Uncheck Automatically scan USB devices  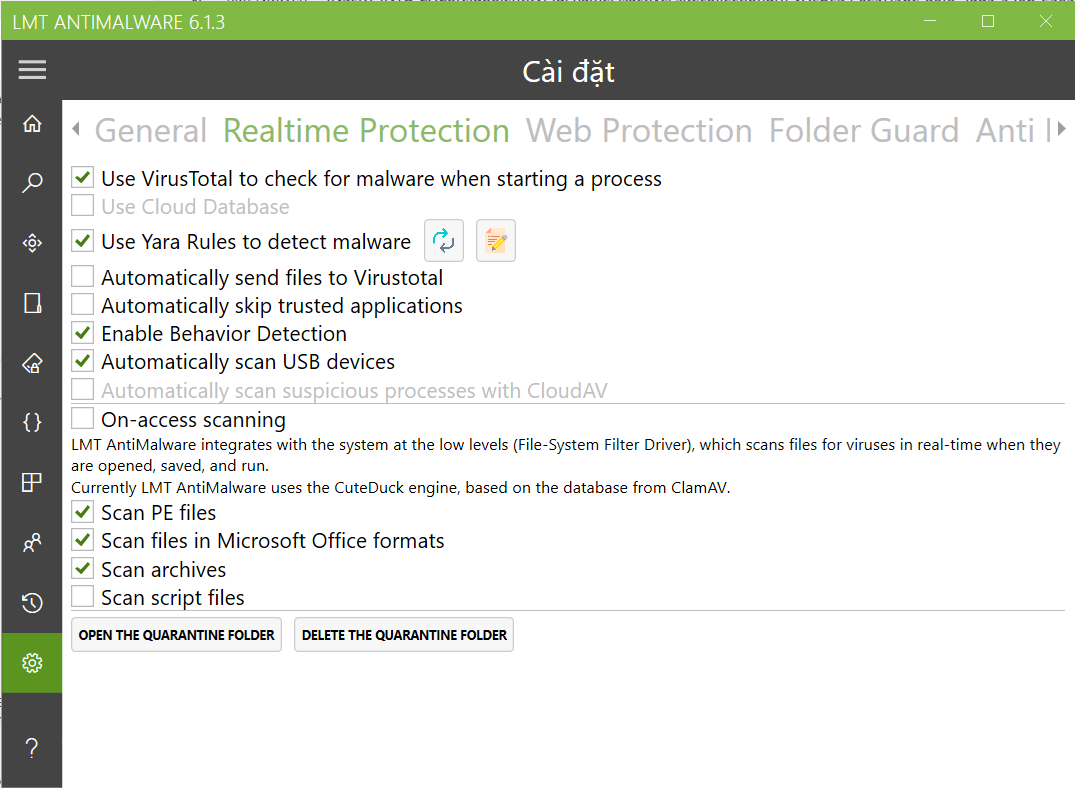[83, 362]
